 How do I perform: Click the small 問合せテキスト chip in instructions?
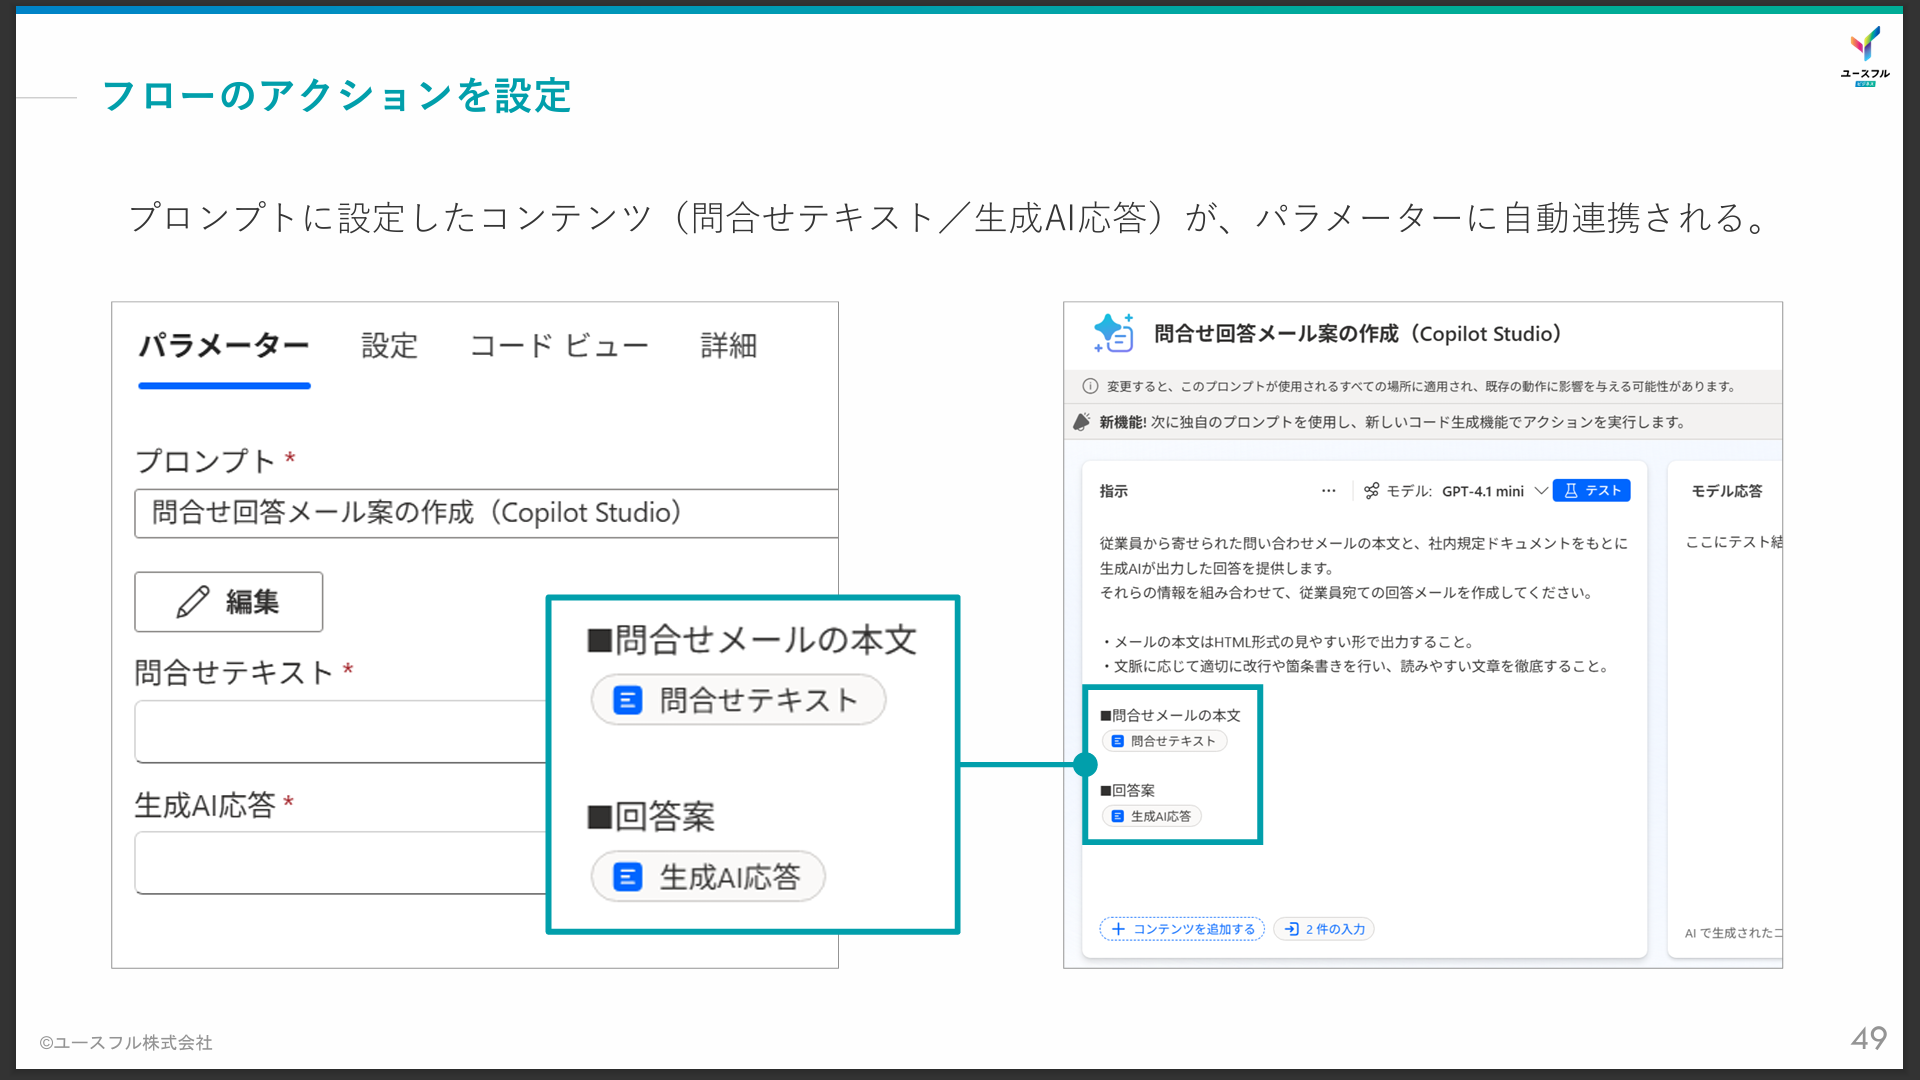1164,741
